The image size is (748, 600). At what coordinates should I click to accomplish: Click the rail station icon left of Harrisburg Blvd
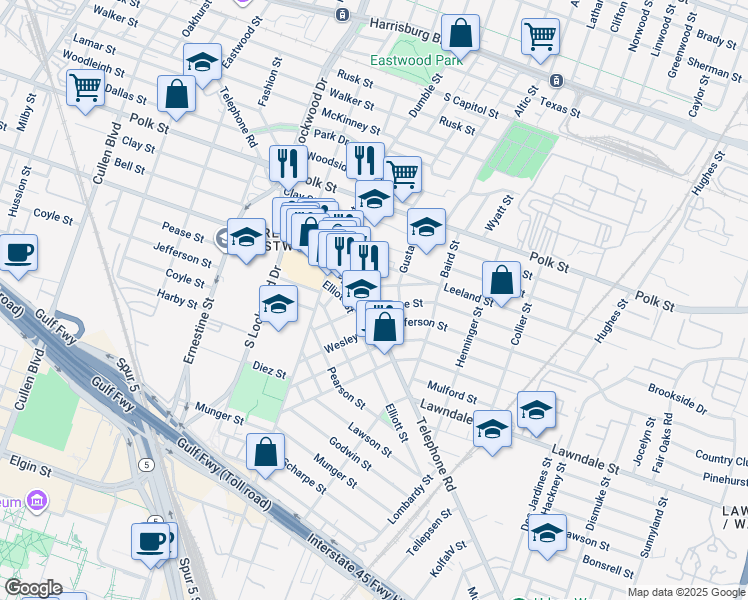point(342,15)
